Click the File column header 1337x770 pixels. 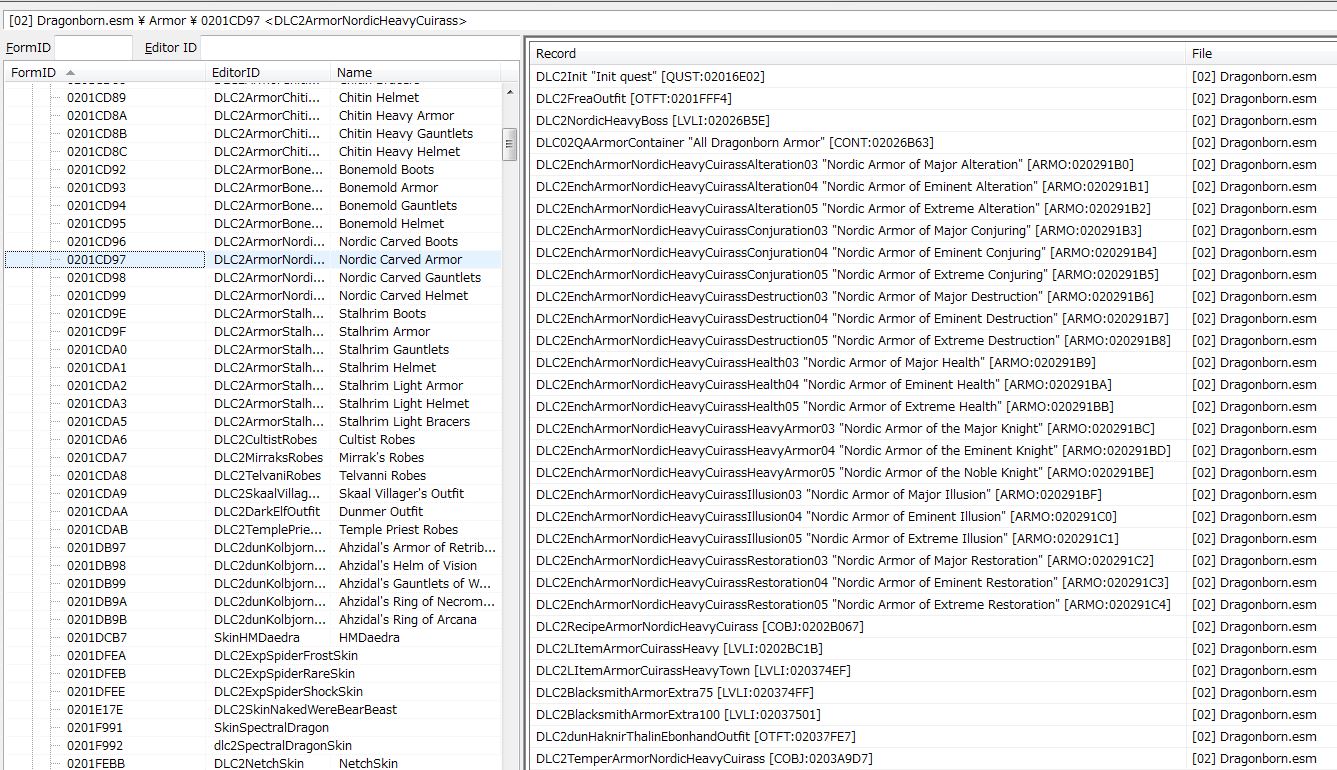[1262, 54]
